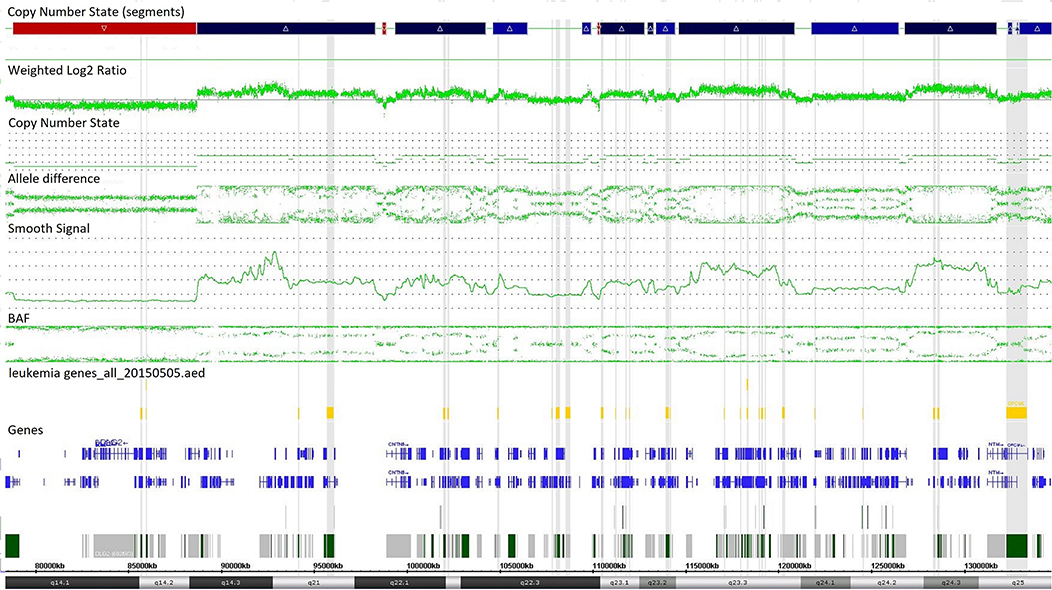This screenshot has width=1052, height=590.
Task: Click the 'leukemia genes_all_20150505.aed' track label
Action: tap(107, 373)
